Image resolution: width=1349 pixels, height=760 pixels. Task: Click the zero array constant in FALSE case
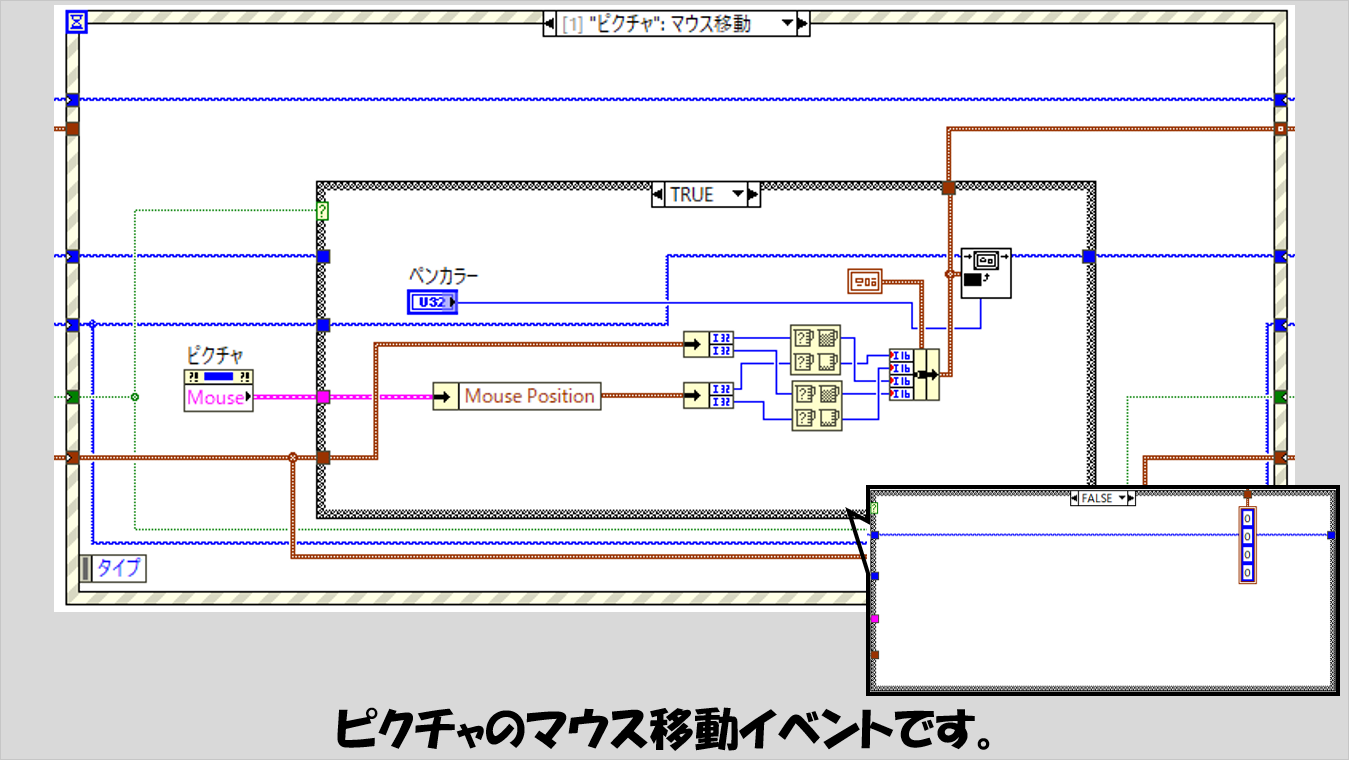[1246, 545]
